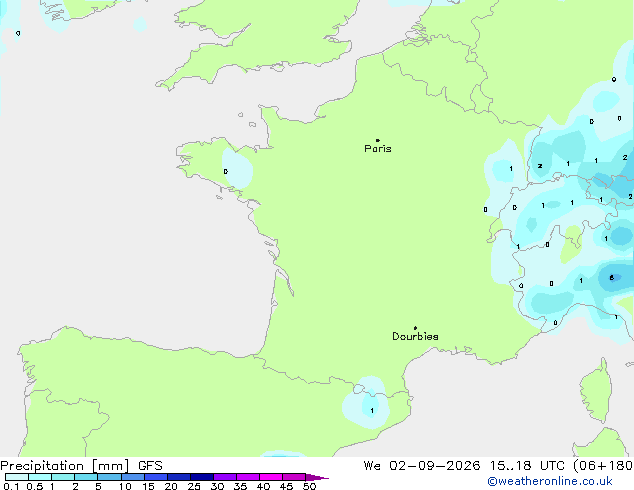Click the 5 mm legend swatch

pyautogui.click(x=110, y=477)
